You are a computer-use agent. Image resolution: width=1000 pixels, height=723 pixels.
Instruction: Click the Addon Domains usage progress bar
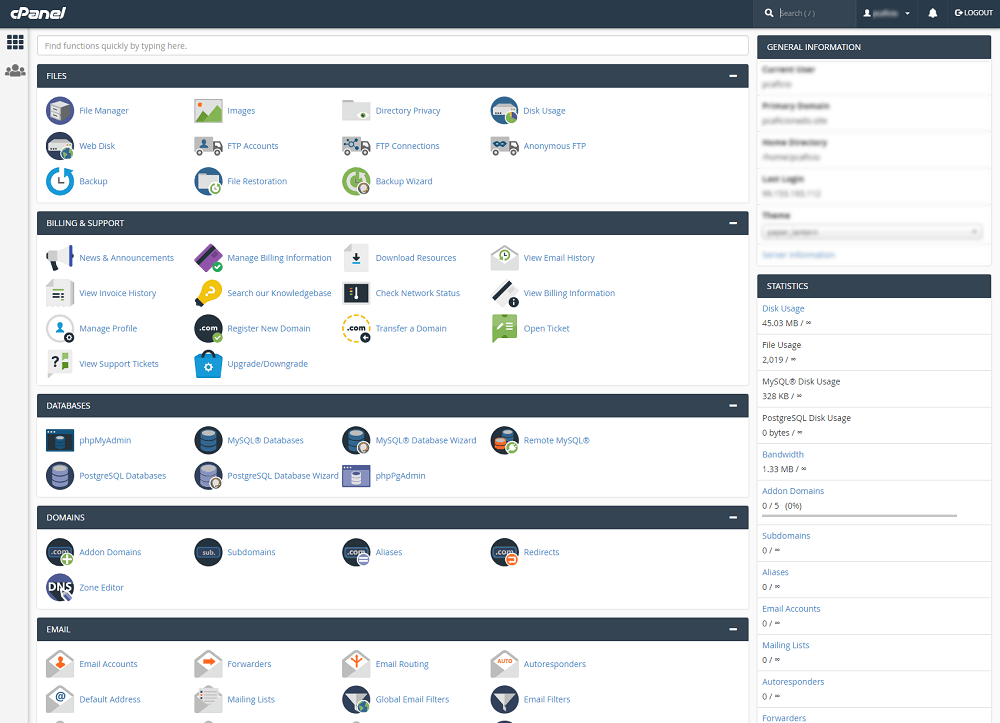click(x=860, y=515)
